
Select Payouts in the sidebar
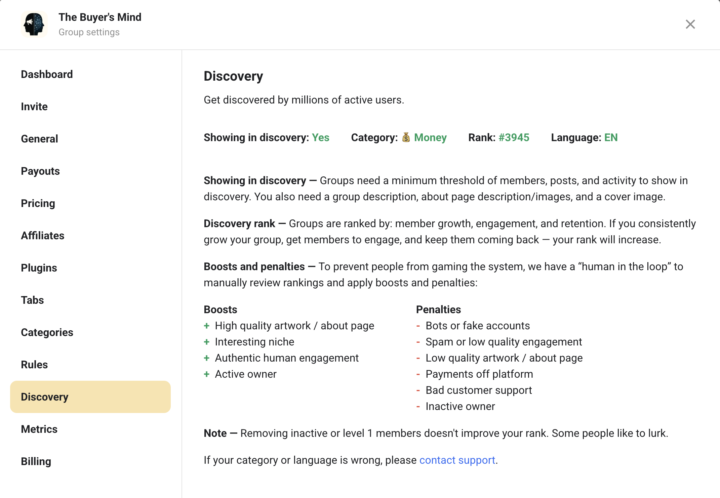(x=40, y=171)
